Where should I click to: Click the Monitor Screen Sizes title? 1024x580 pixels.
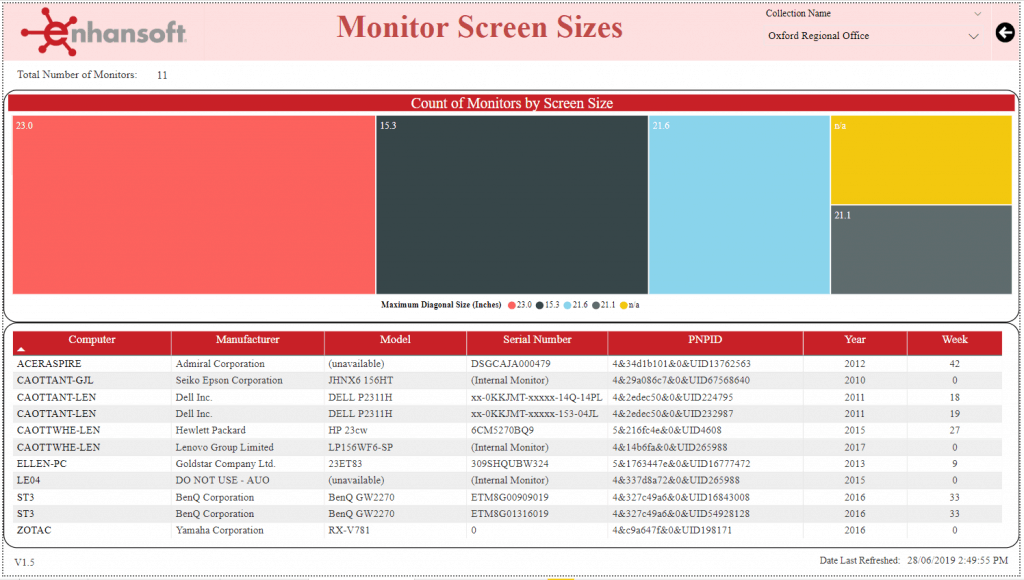pyautogui.click(x=479, y=27)
